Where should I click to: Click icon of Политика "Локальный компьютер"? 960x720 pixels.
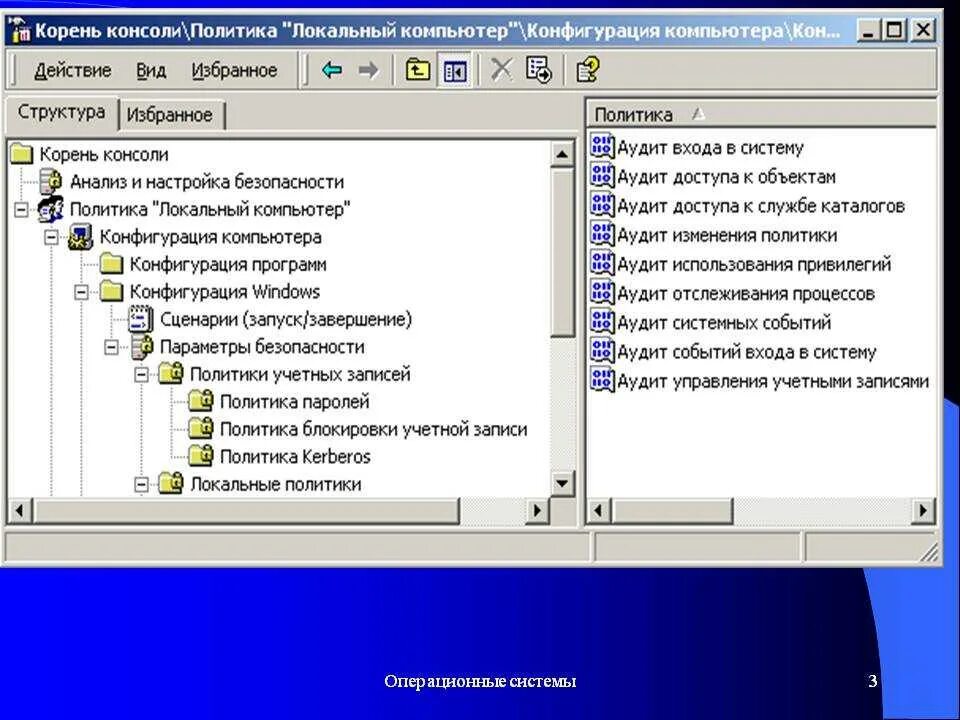tap(51, 209)
